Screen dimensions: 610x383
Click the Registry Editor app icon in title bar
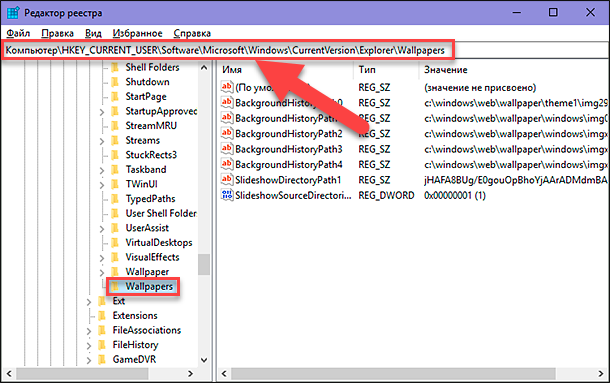click(12, 12)
